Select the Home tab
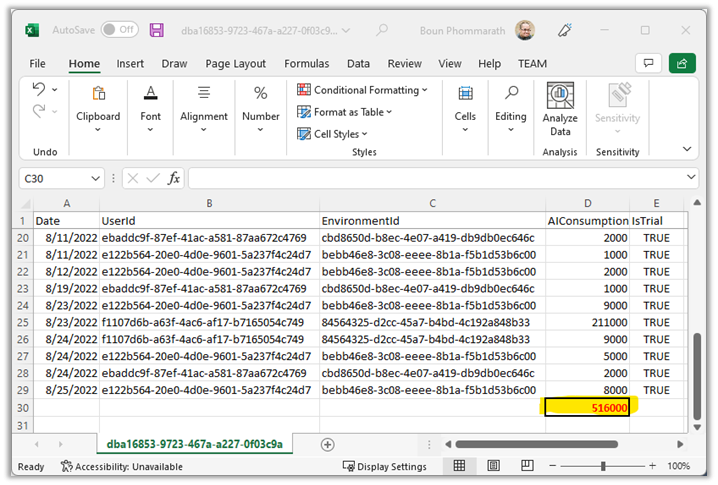 pyautogui.click(x=84, y=64)
